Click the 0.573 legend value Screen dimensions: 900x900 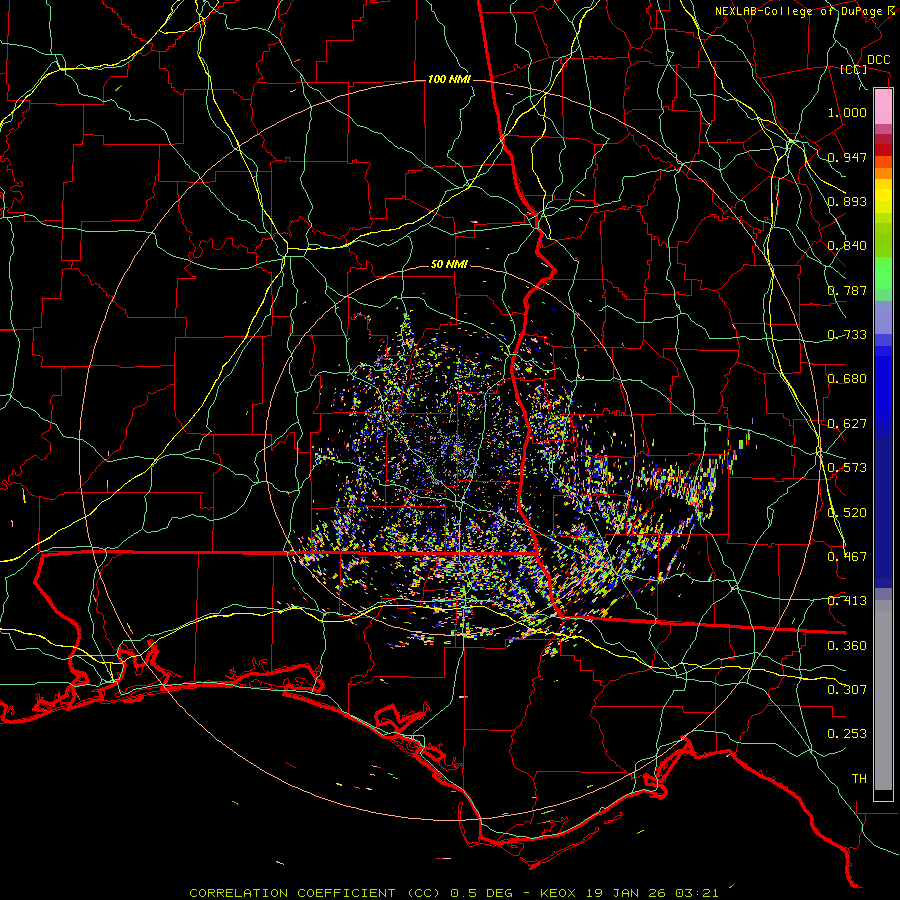[847, 468]
